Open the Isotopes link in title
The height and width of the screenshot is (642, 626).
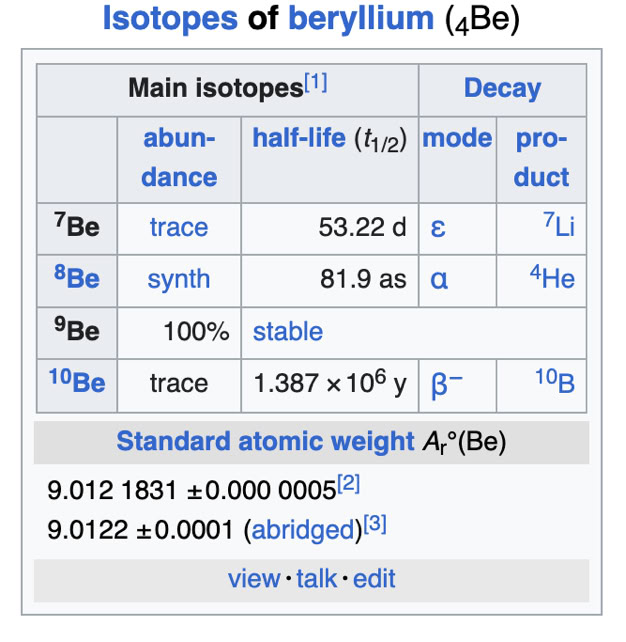[x=170, y=19]
